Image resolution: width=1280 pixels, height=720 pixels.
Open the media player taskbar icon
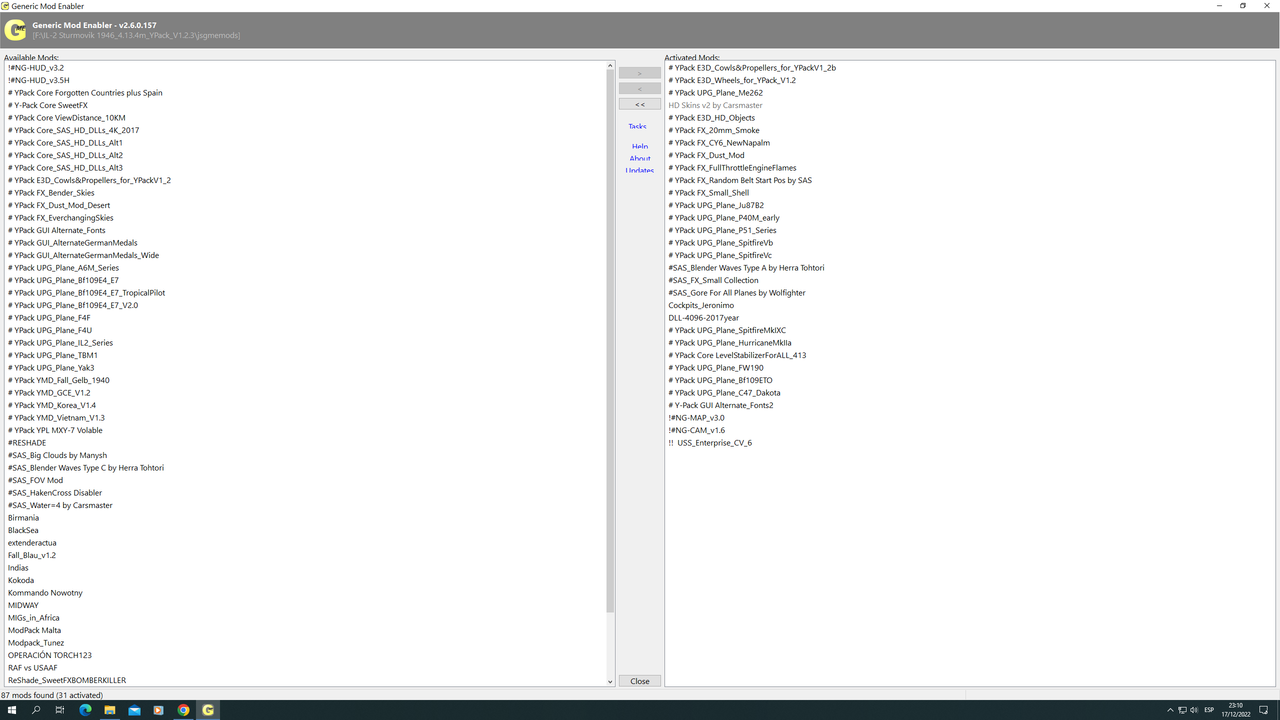158,710
